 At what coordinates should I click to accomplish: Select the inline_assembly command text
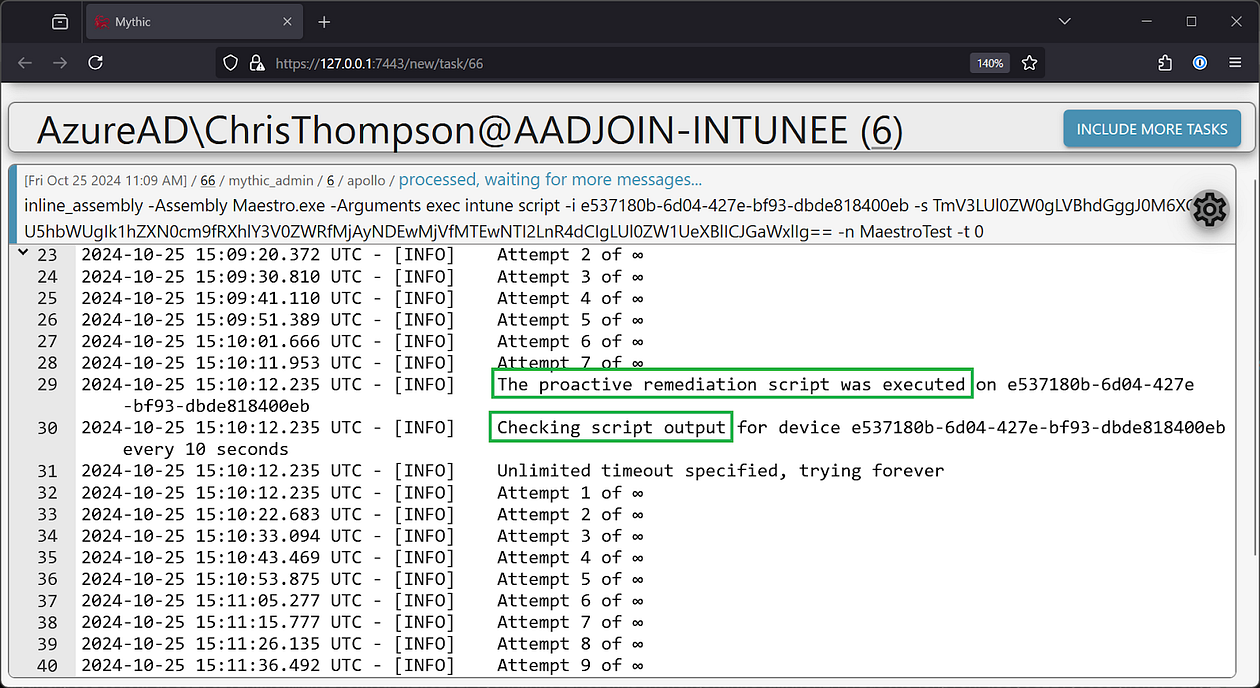coord(73,208)
